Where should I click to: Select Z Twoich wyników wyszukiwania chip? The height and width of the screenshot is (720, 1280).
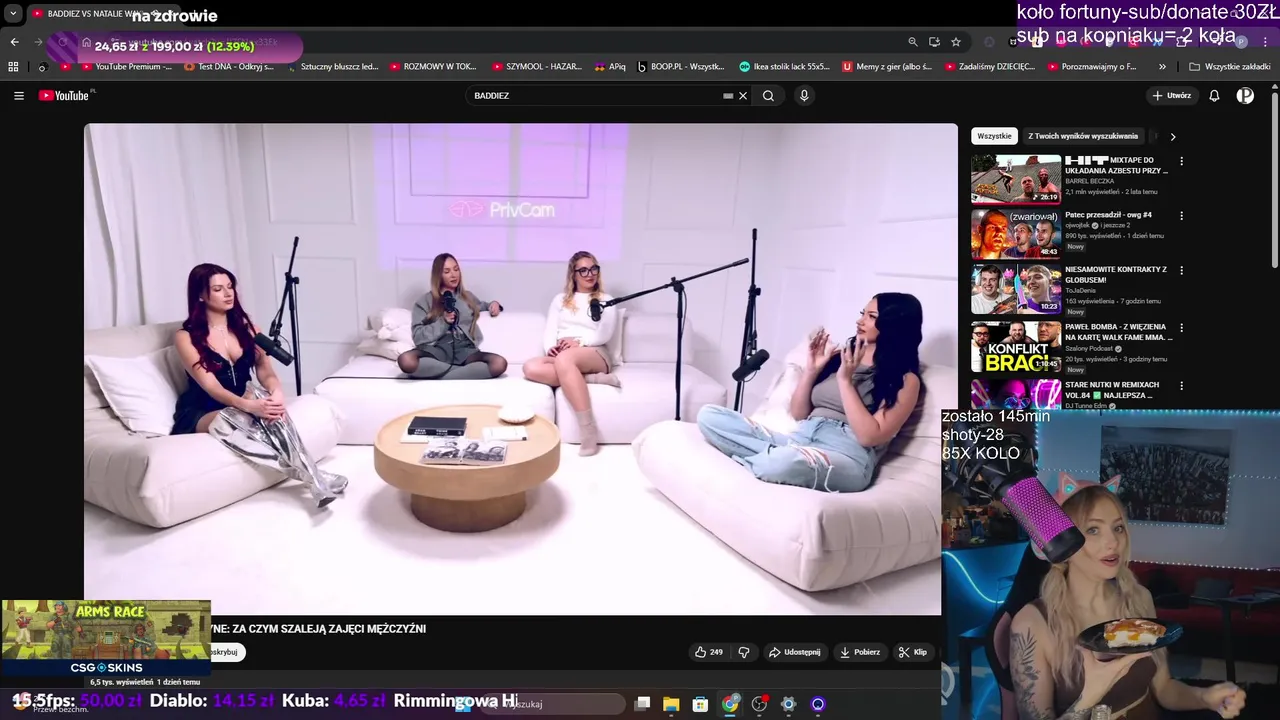coord(1083,136)
